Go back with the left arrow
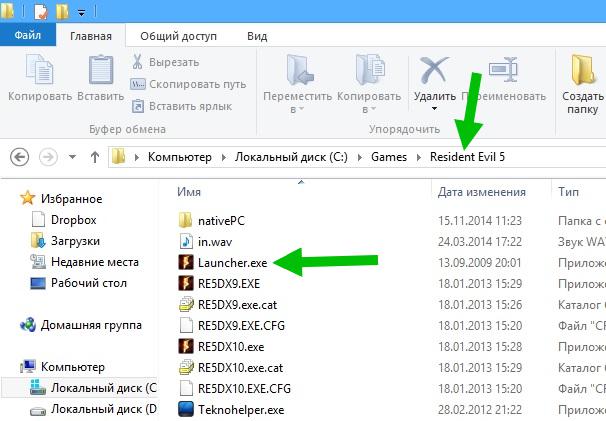The height and width of the screenshot is (421, 606). click(19, 157)
